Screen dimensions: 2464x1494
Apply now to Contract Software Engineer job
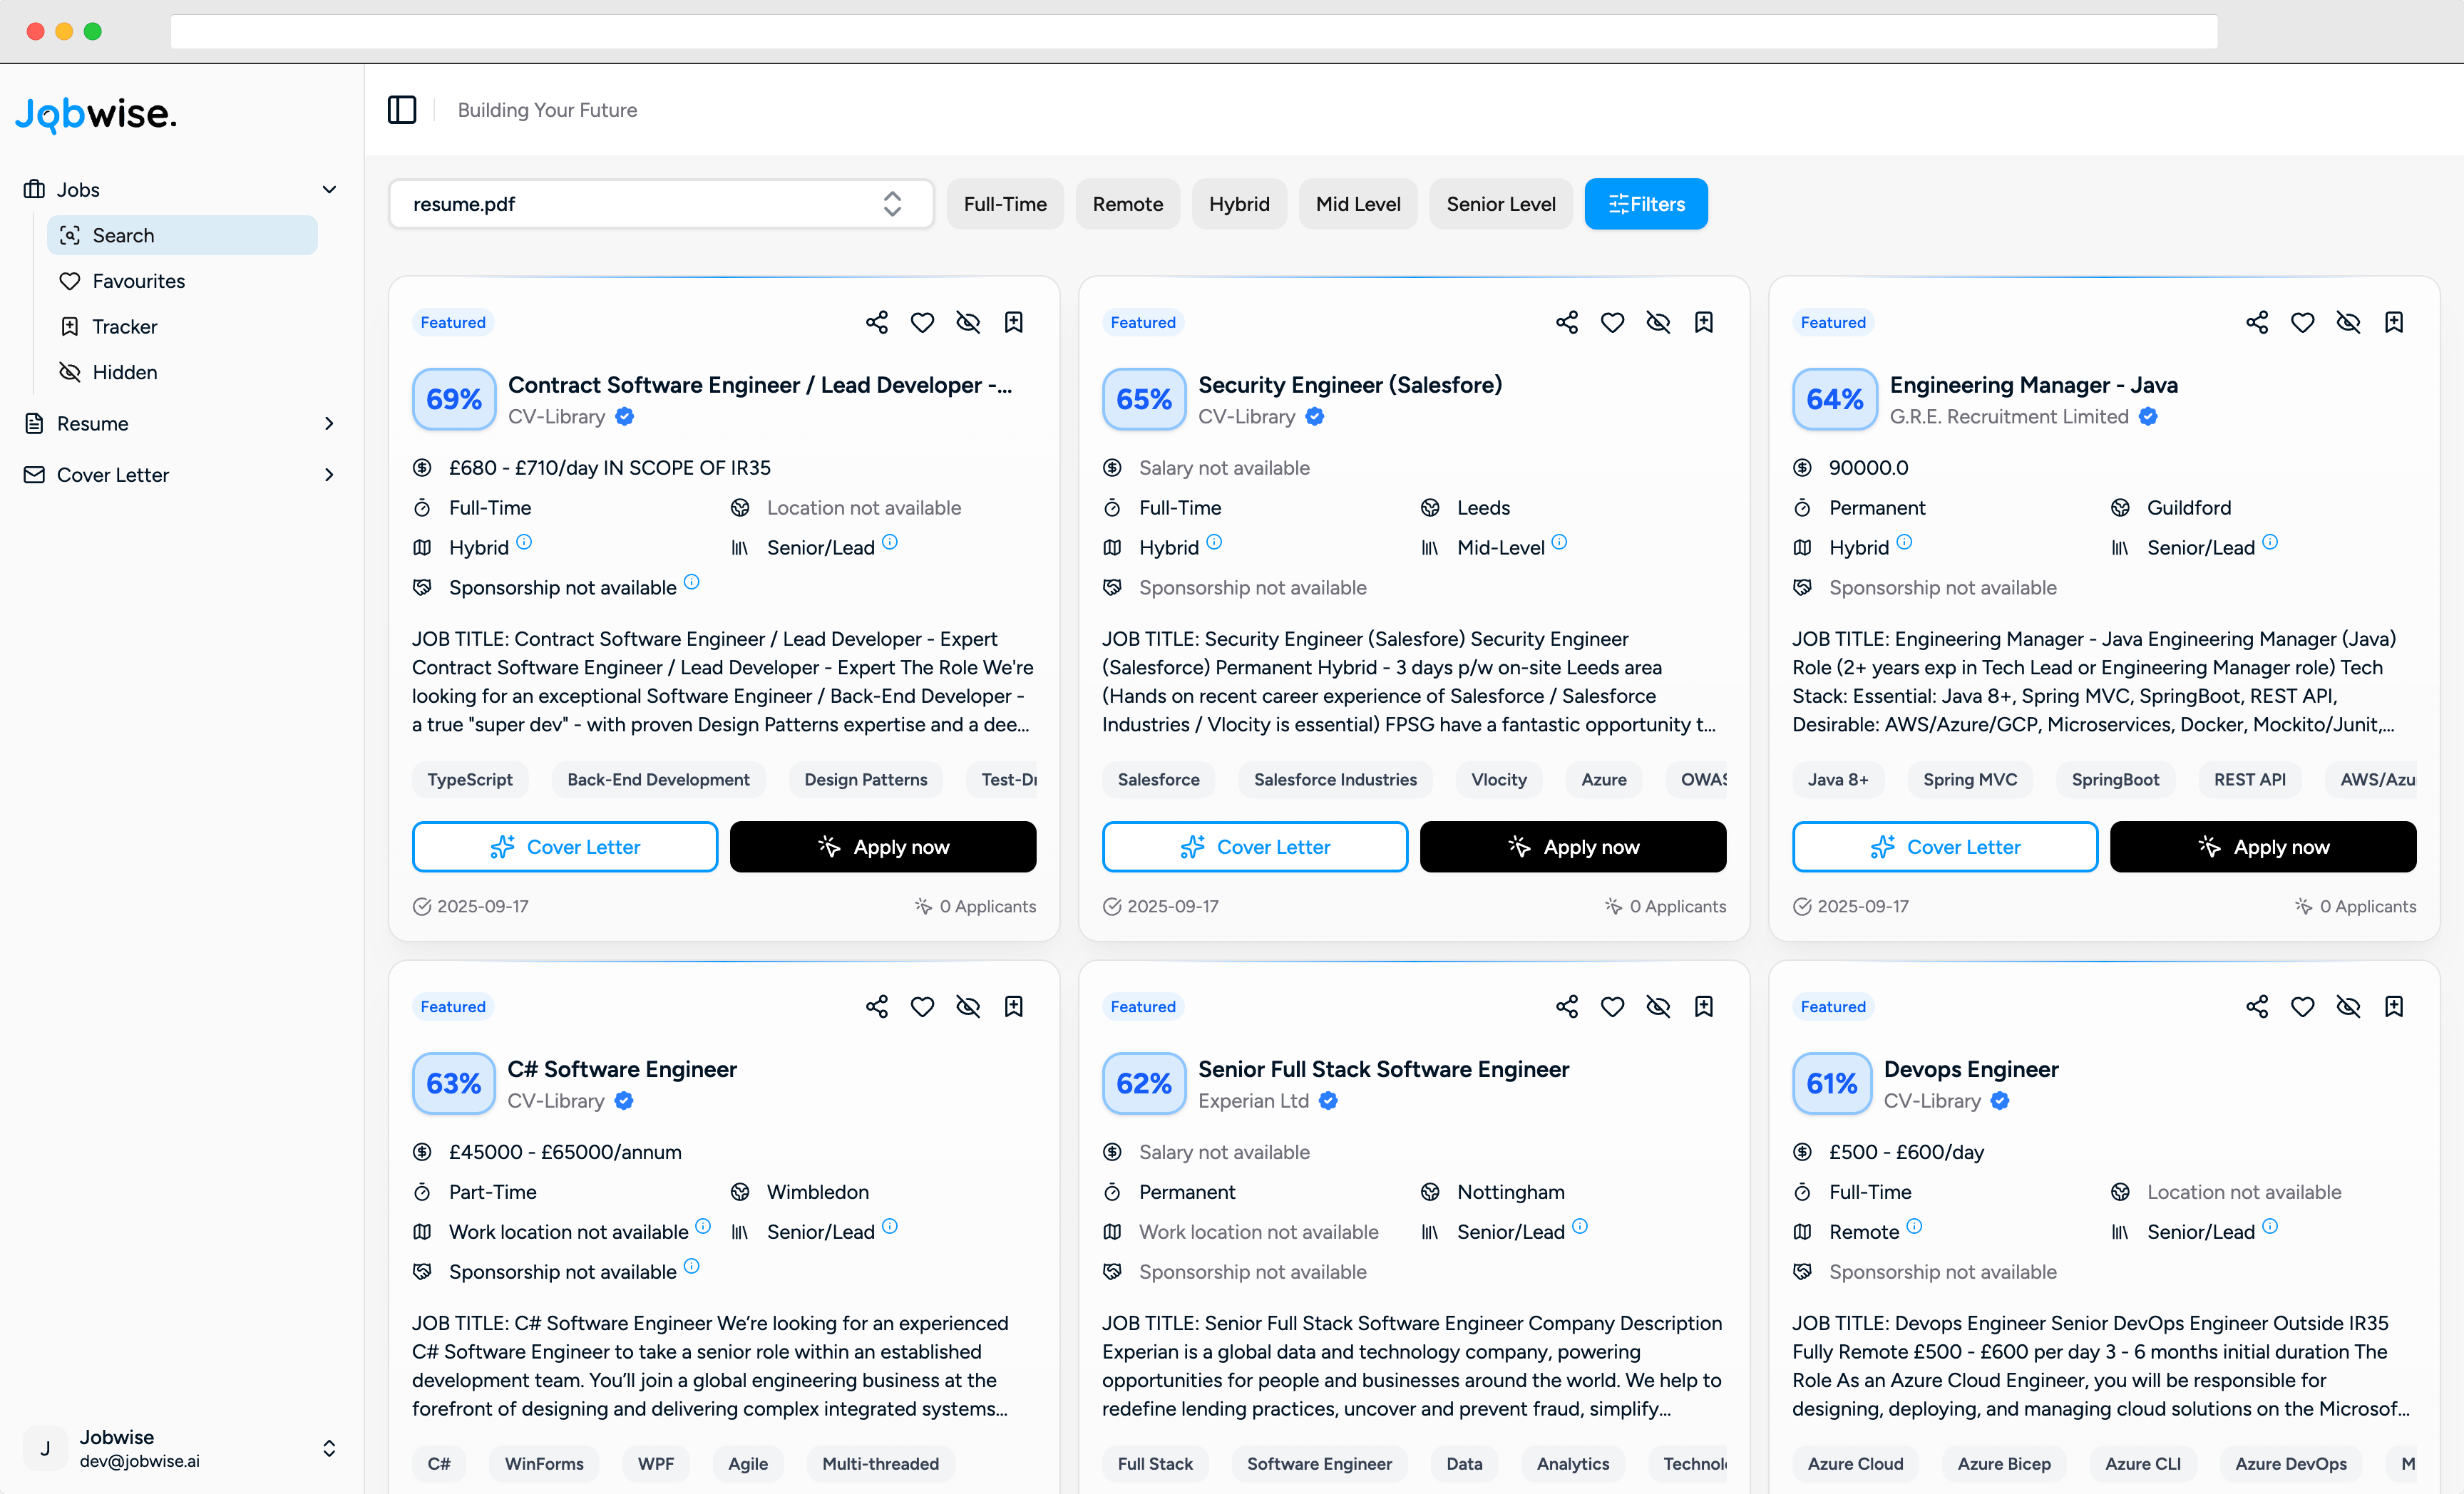coord(883,847)
